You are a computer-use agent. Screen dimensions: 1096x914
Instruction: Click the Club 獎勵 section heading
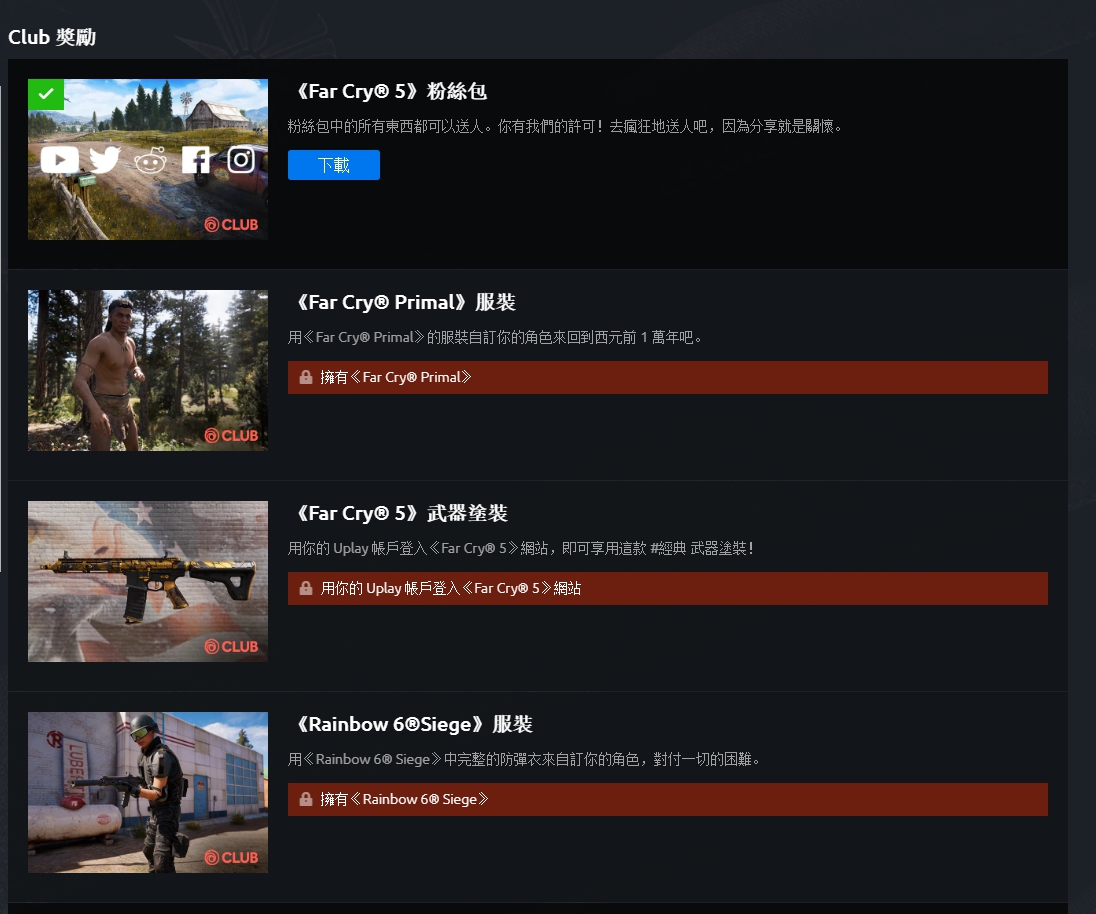tap(52, 37)
